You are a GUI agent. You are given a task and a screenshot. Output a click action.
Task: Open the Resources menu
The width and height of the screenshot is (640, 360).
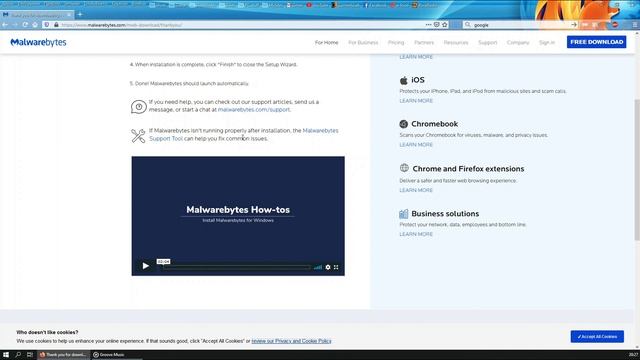pos(456,42)
